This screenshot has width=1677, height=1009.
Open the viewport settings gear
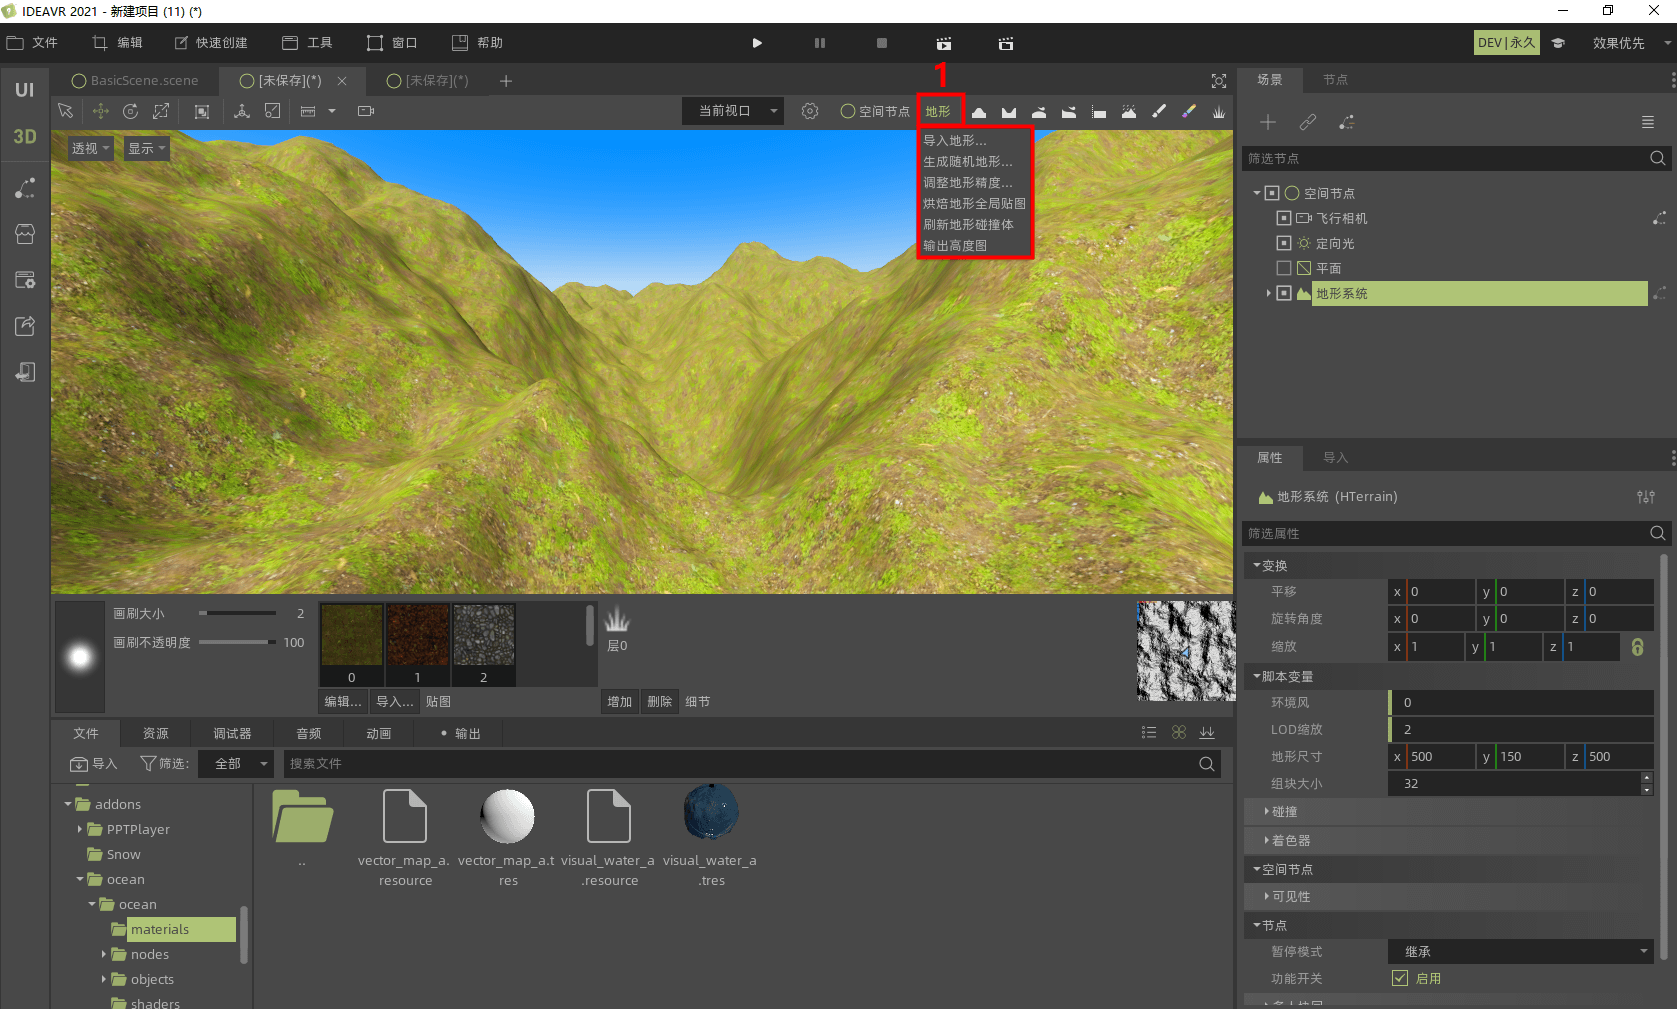(810, 111)
